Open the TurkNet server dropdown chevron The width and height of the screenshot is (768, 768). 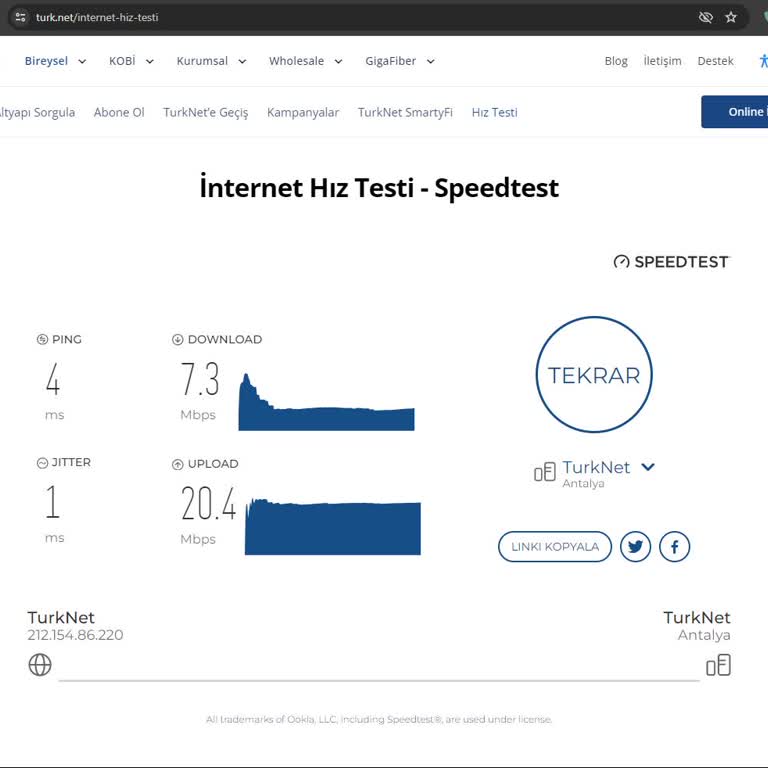(x=648, y=467)
